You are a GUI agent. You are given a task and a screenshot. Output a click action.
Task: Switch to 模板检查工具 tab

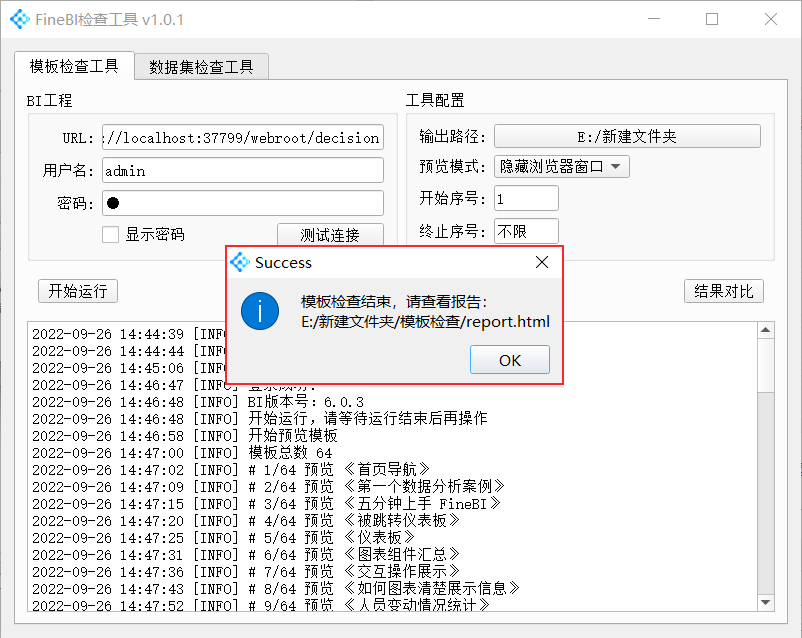point(74,66)
